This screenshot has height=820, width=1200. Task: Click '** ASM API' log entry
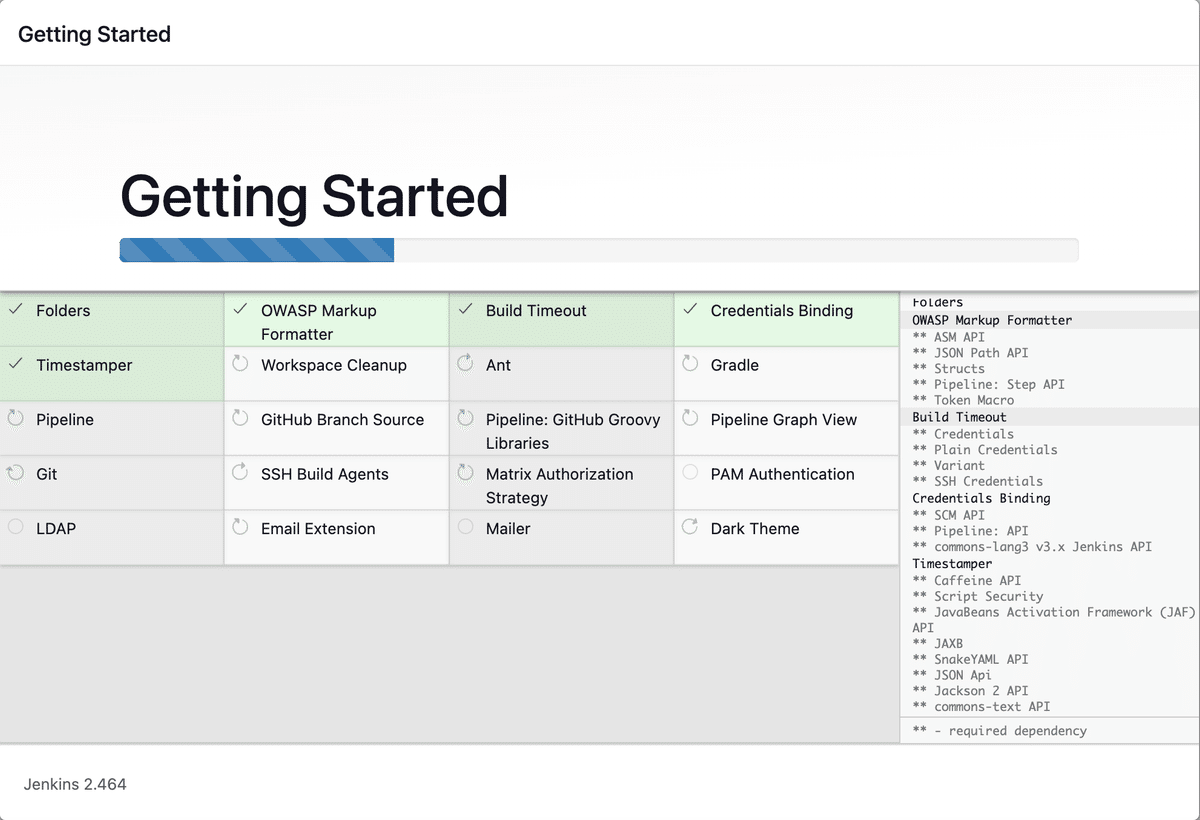[x=949, y=337]
